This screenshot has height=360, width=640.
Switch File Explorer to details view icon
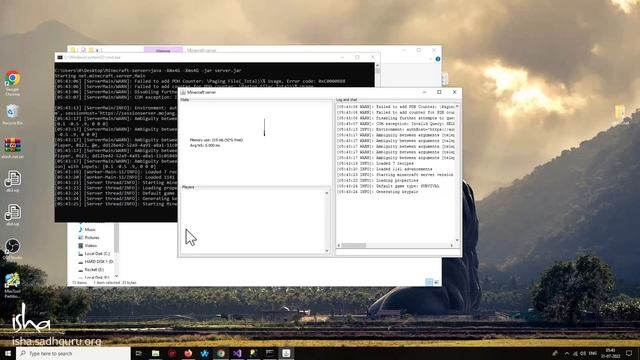[429, 282]
